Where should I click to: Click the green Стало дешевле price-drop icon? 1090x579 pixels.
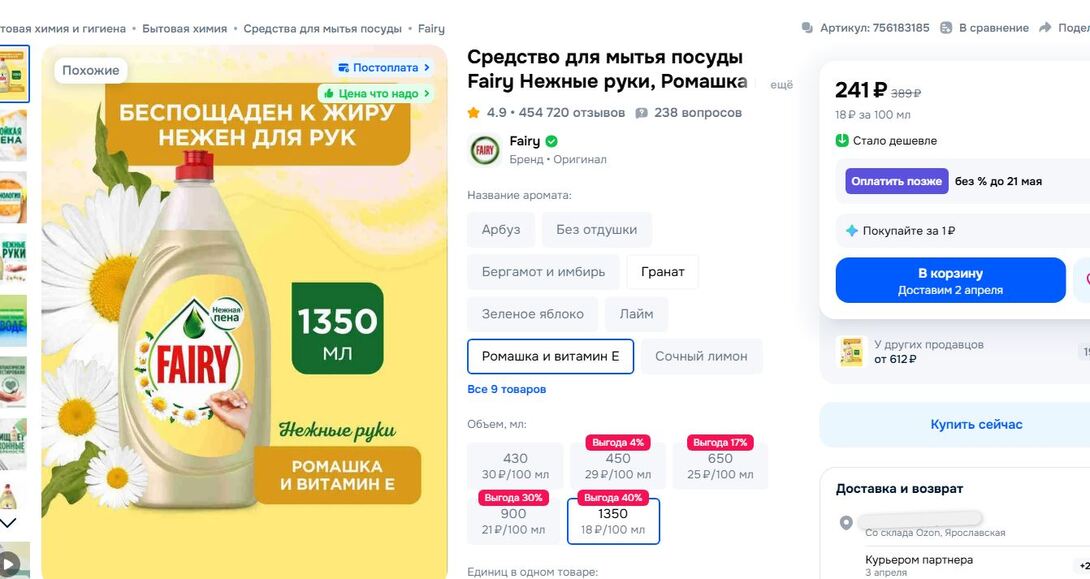tap(842, 141)
